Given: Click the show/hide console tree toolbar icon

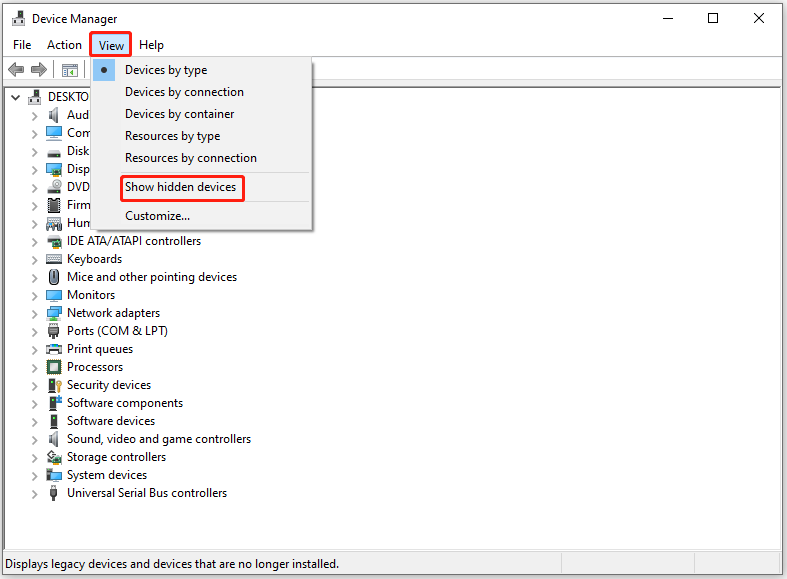Looking at the screenshot, I should (70, 70).
